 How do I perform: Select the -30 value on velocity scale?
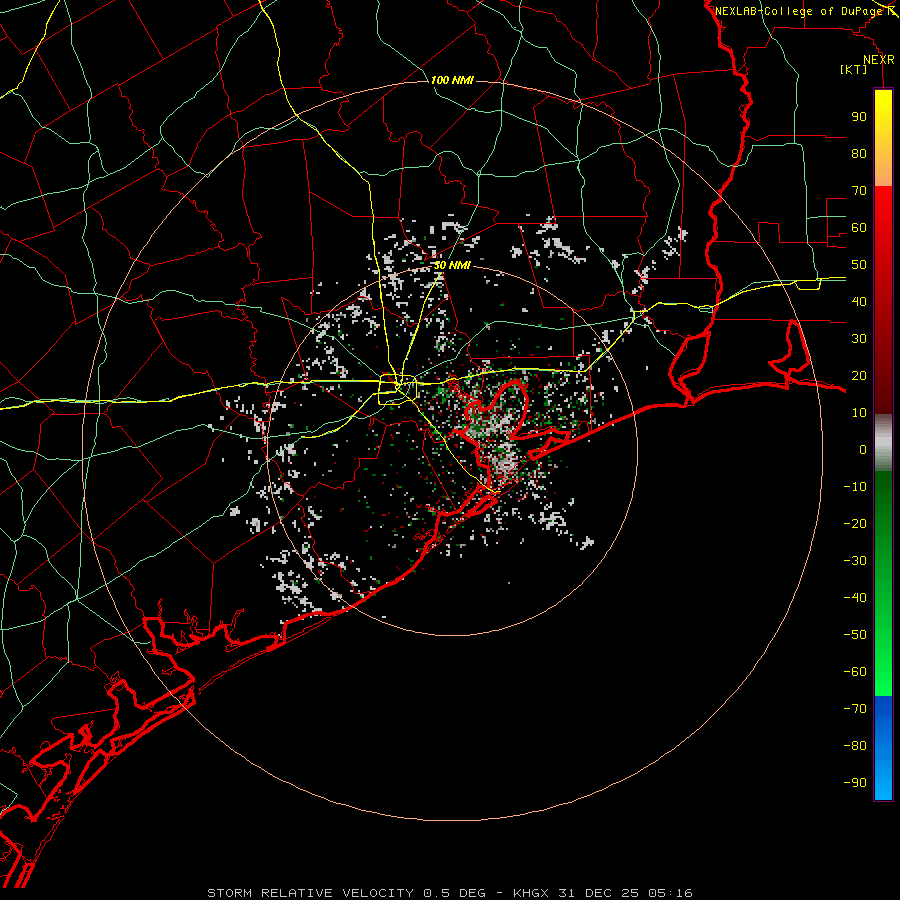855,561
